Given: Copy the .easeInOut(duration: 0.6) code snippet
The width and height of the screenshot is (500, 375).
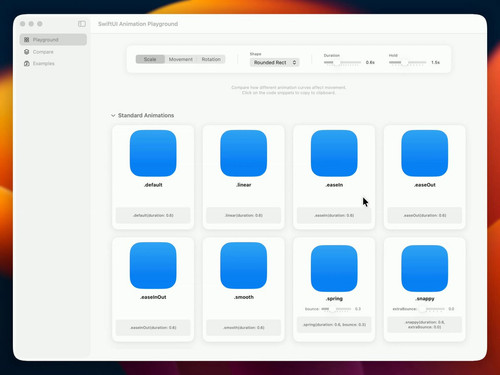Looking at the screenshot, I should [x=153, y=328].
